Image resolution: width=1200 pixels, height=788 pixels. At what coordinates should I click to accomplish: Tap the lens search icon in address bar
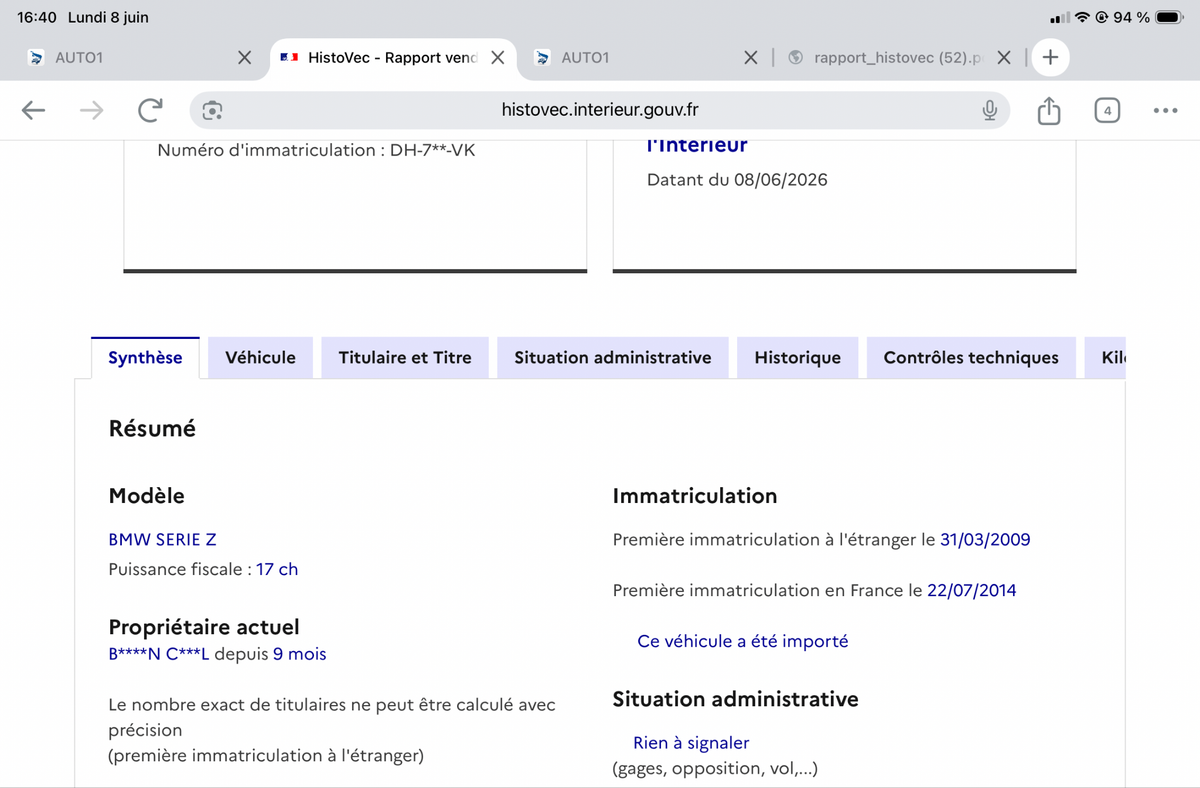[x=212, y=111]
